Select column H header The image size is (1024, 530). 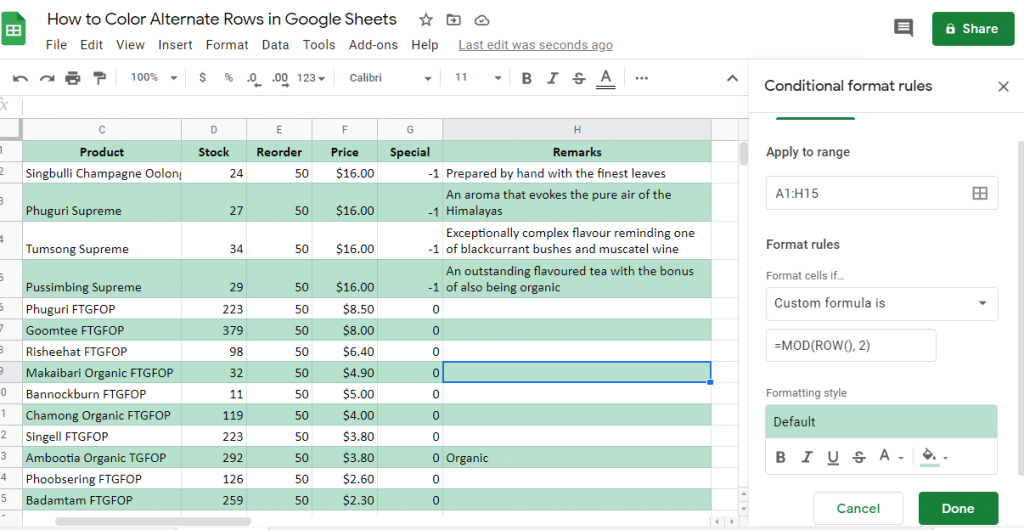[x=577, y=130]
